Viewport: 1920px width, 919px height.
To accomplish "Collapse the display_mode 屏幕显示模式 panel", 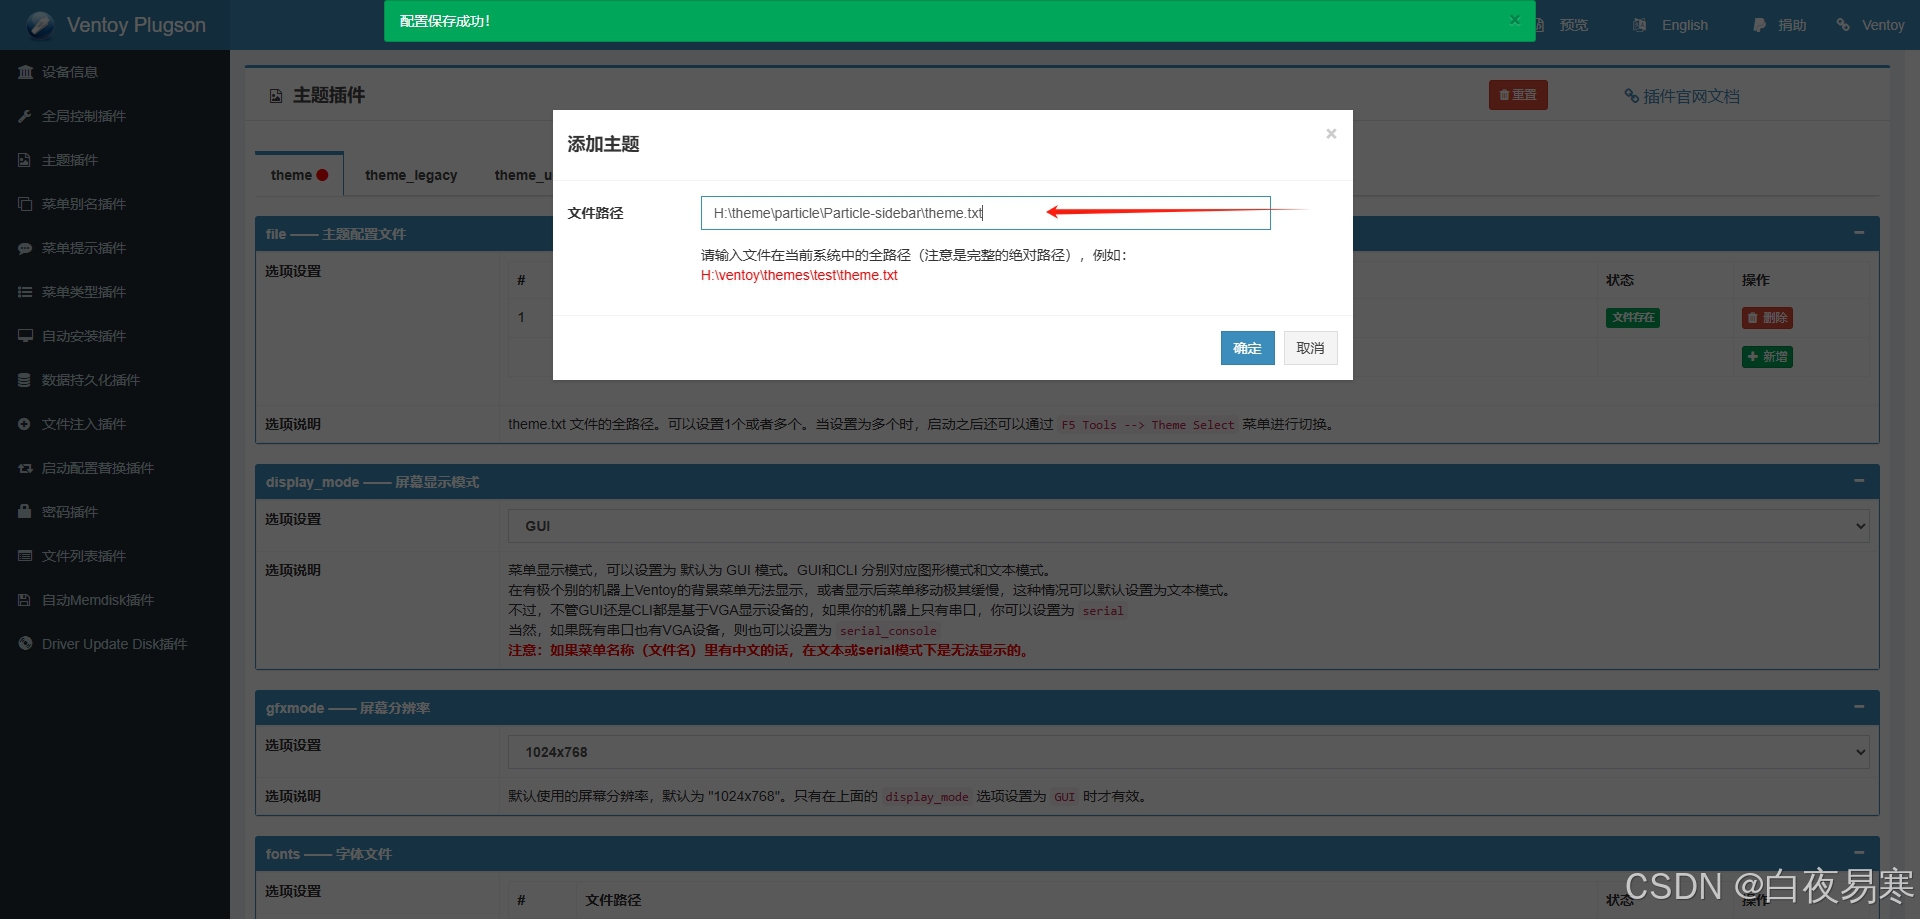I will [1859, 481].
